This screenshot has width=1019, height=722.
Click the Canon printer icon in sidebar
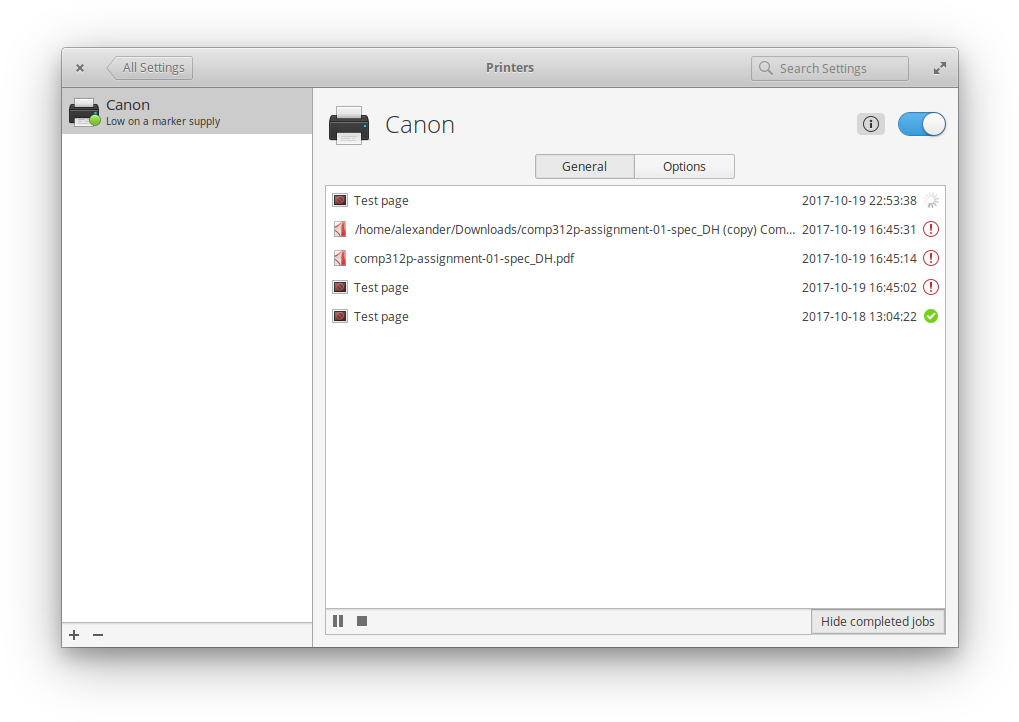(84, 112)
